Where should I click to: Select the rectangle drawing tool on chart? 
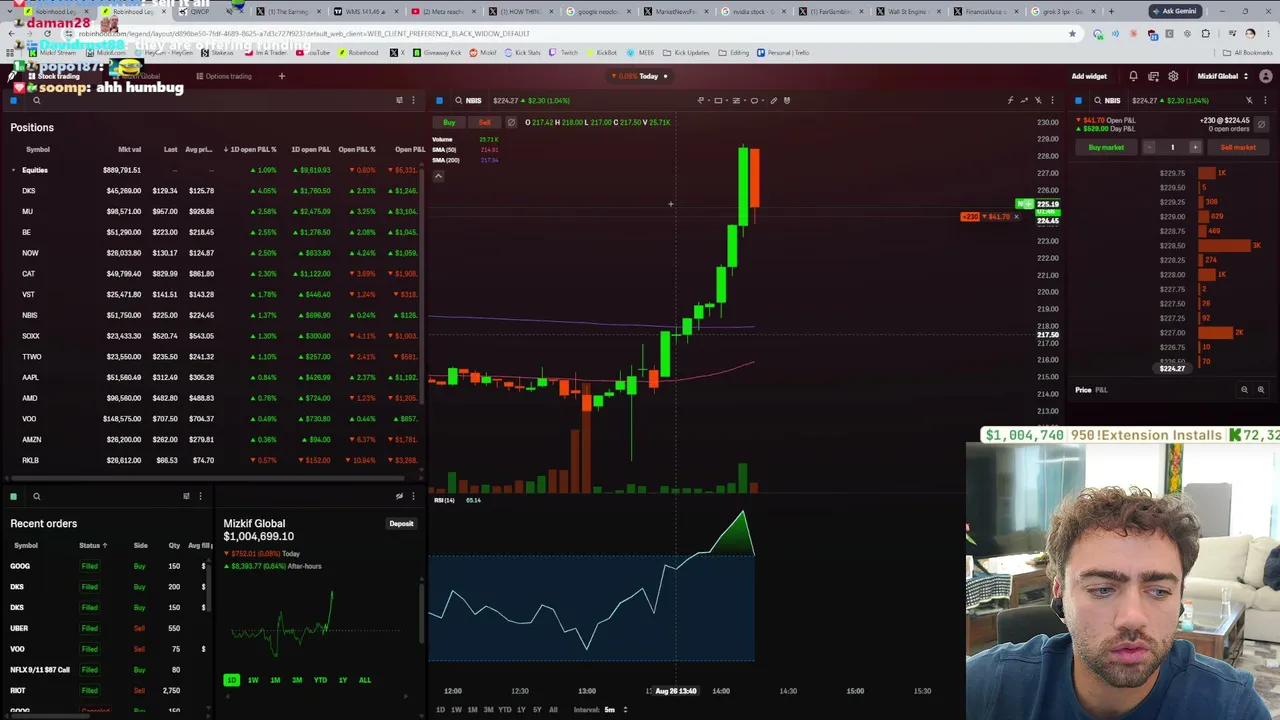718,100
